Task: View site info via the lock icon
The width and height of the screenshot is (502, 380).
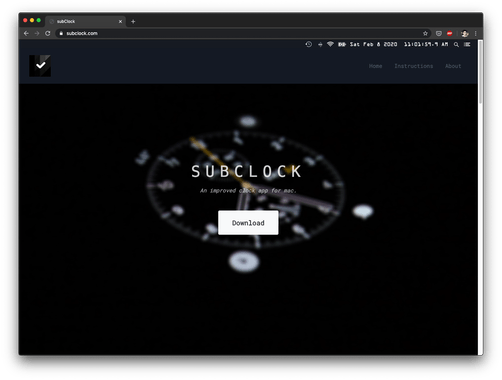Action: coord(61,33)
